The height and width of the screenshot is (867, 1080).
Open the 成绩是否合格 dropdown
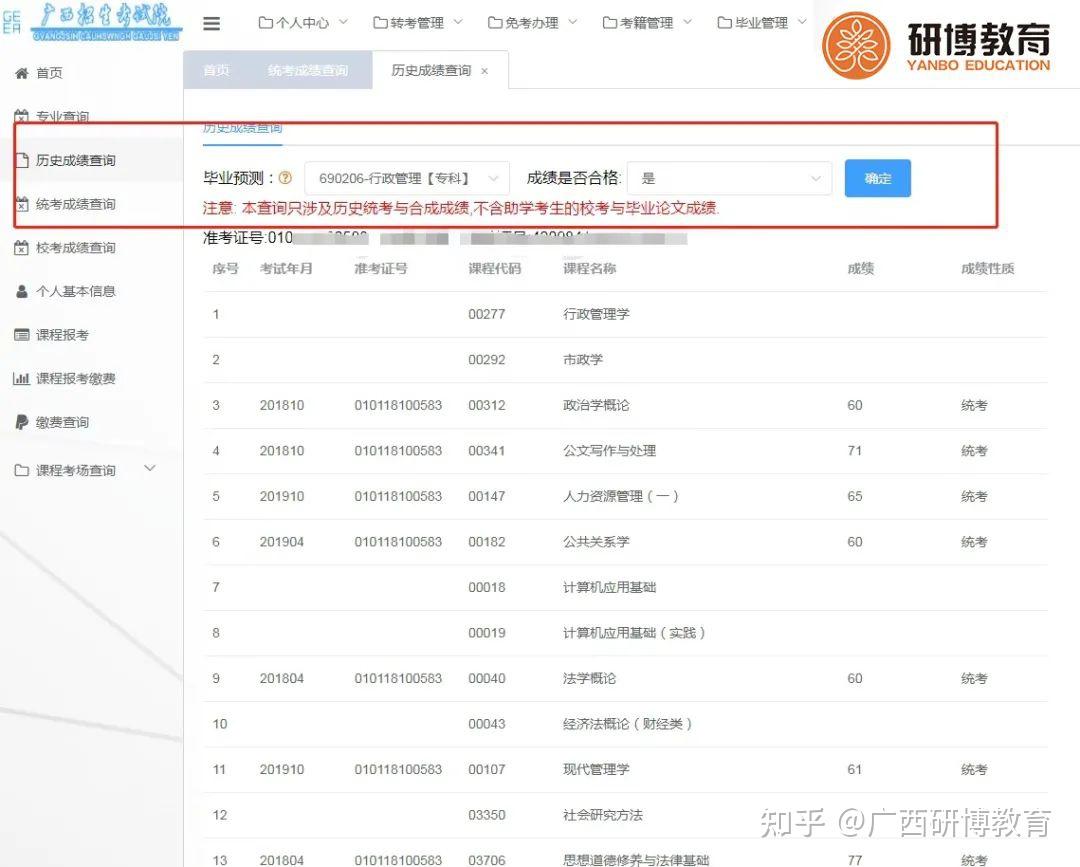(x=730, y=177)
